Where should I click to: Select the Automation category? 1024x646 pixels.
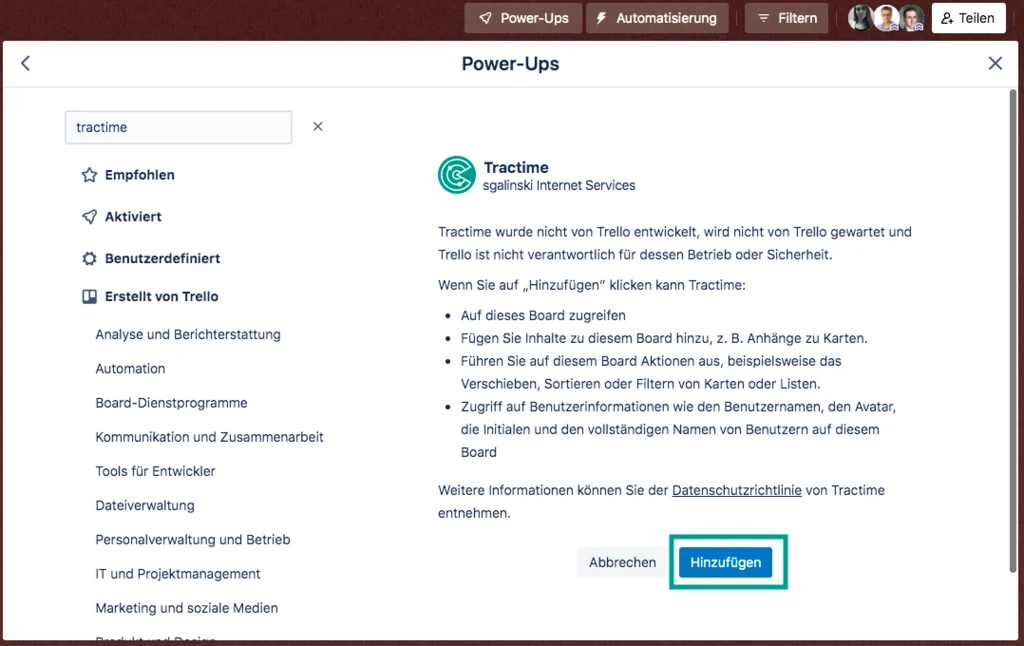[x=130, y=368]
